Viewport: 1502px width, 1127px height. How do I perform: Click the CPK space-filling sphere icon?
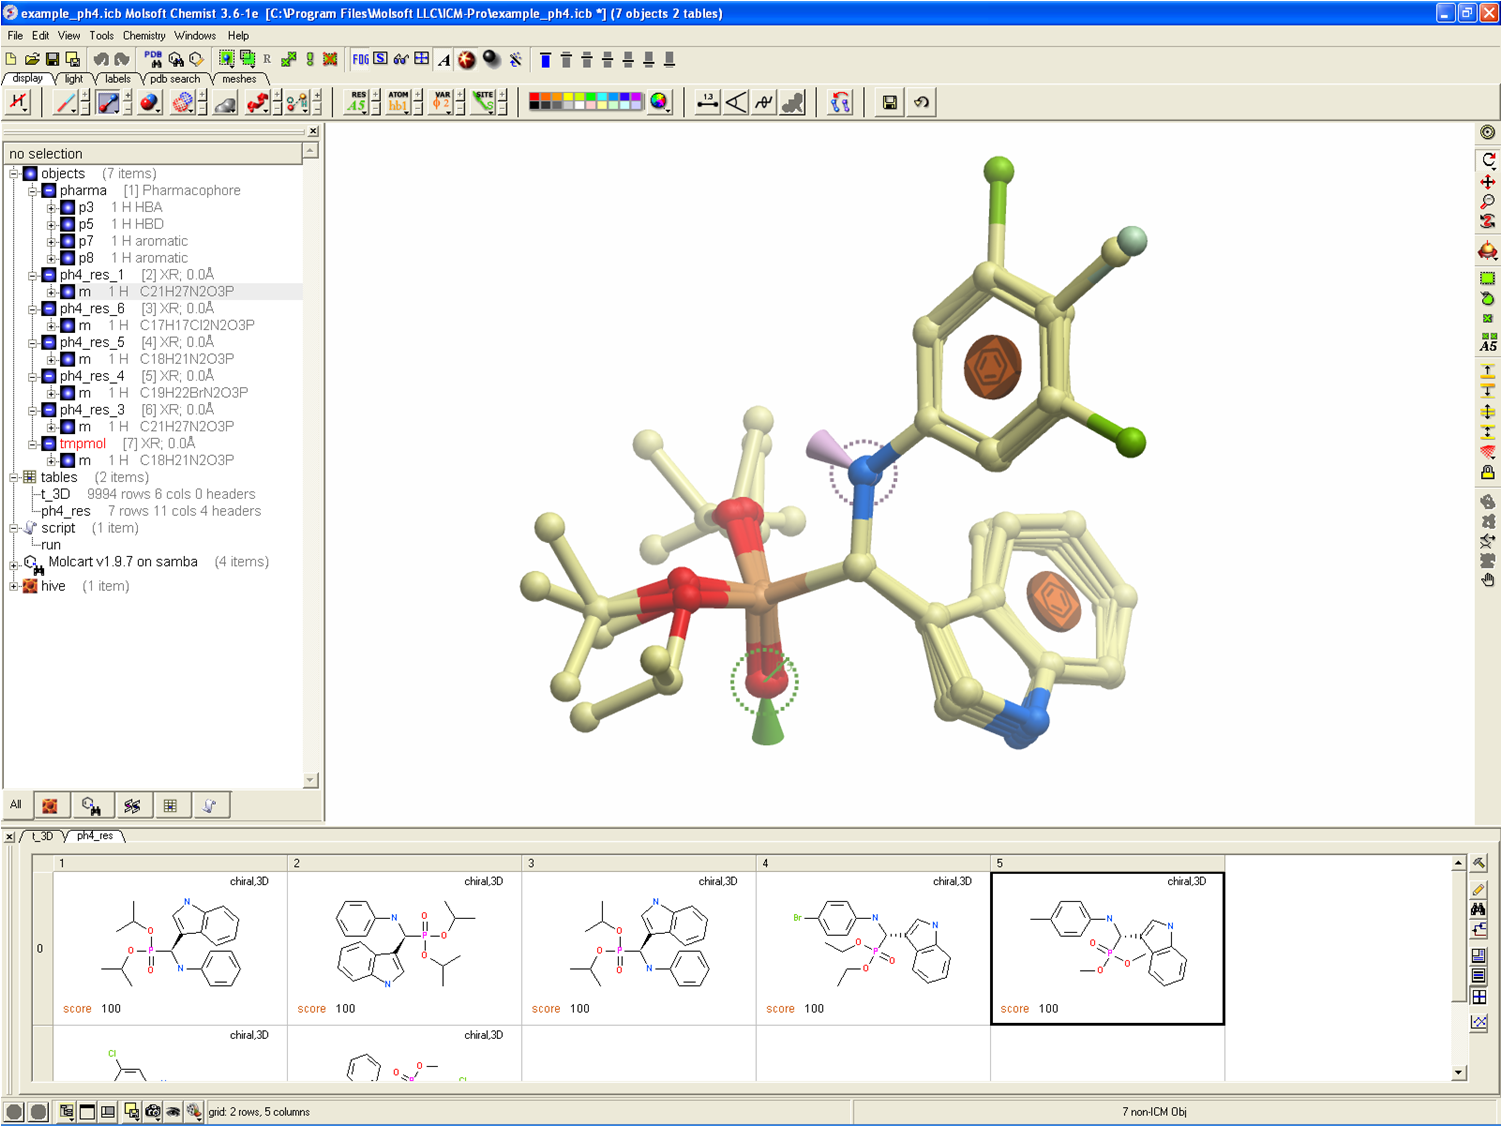click(149, 102)
